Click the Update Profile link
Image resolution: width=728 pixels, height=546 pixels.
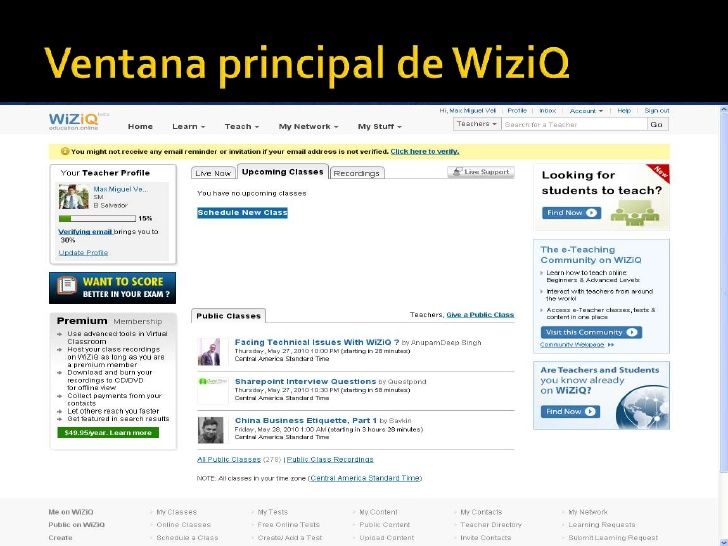pos(83,253)
